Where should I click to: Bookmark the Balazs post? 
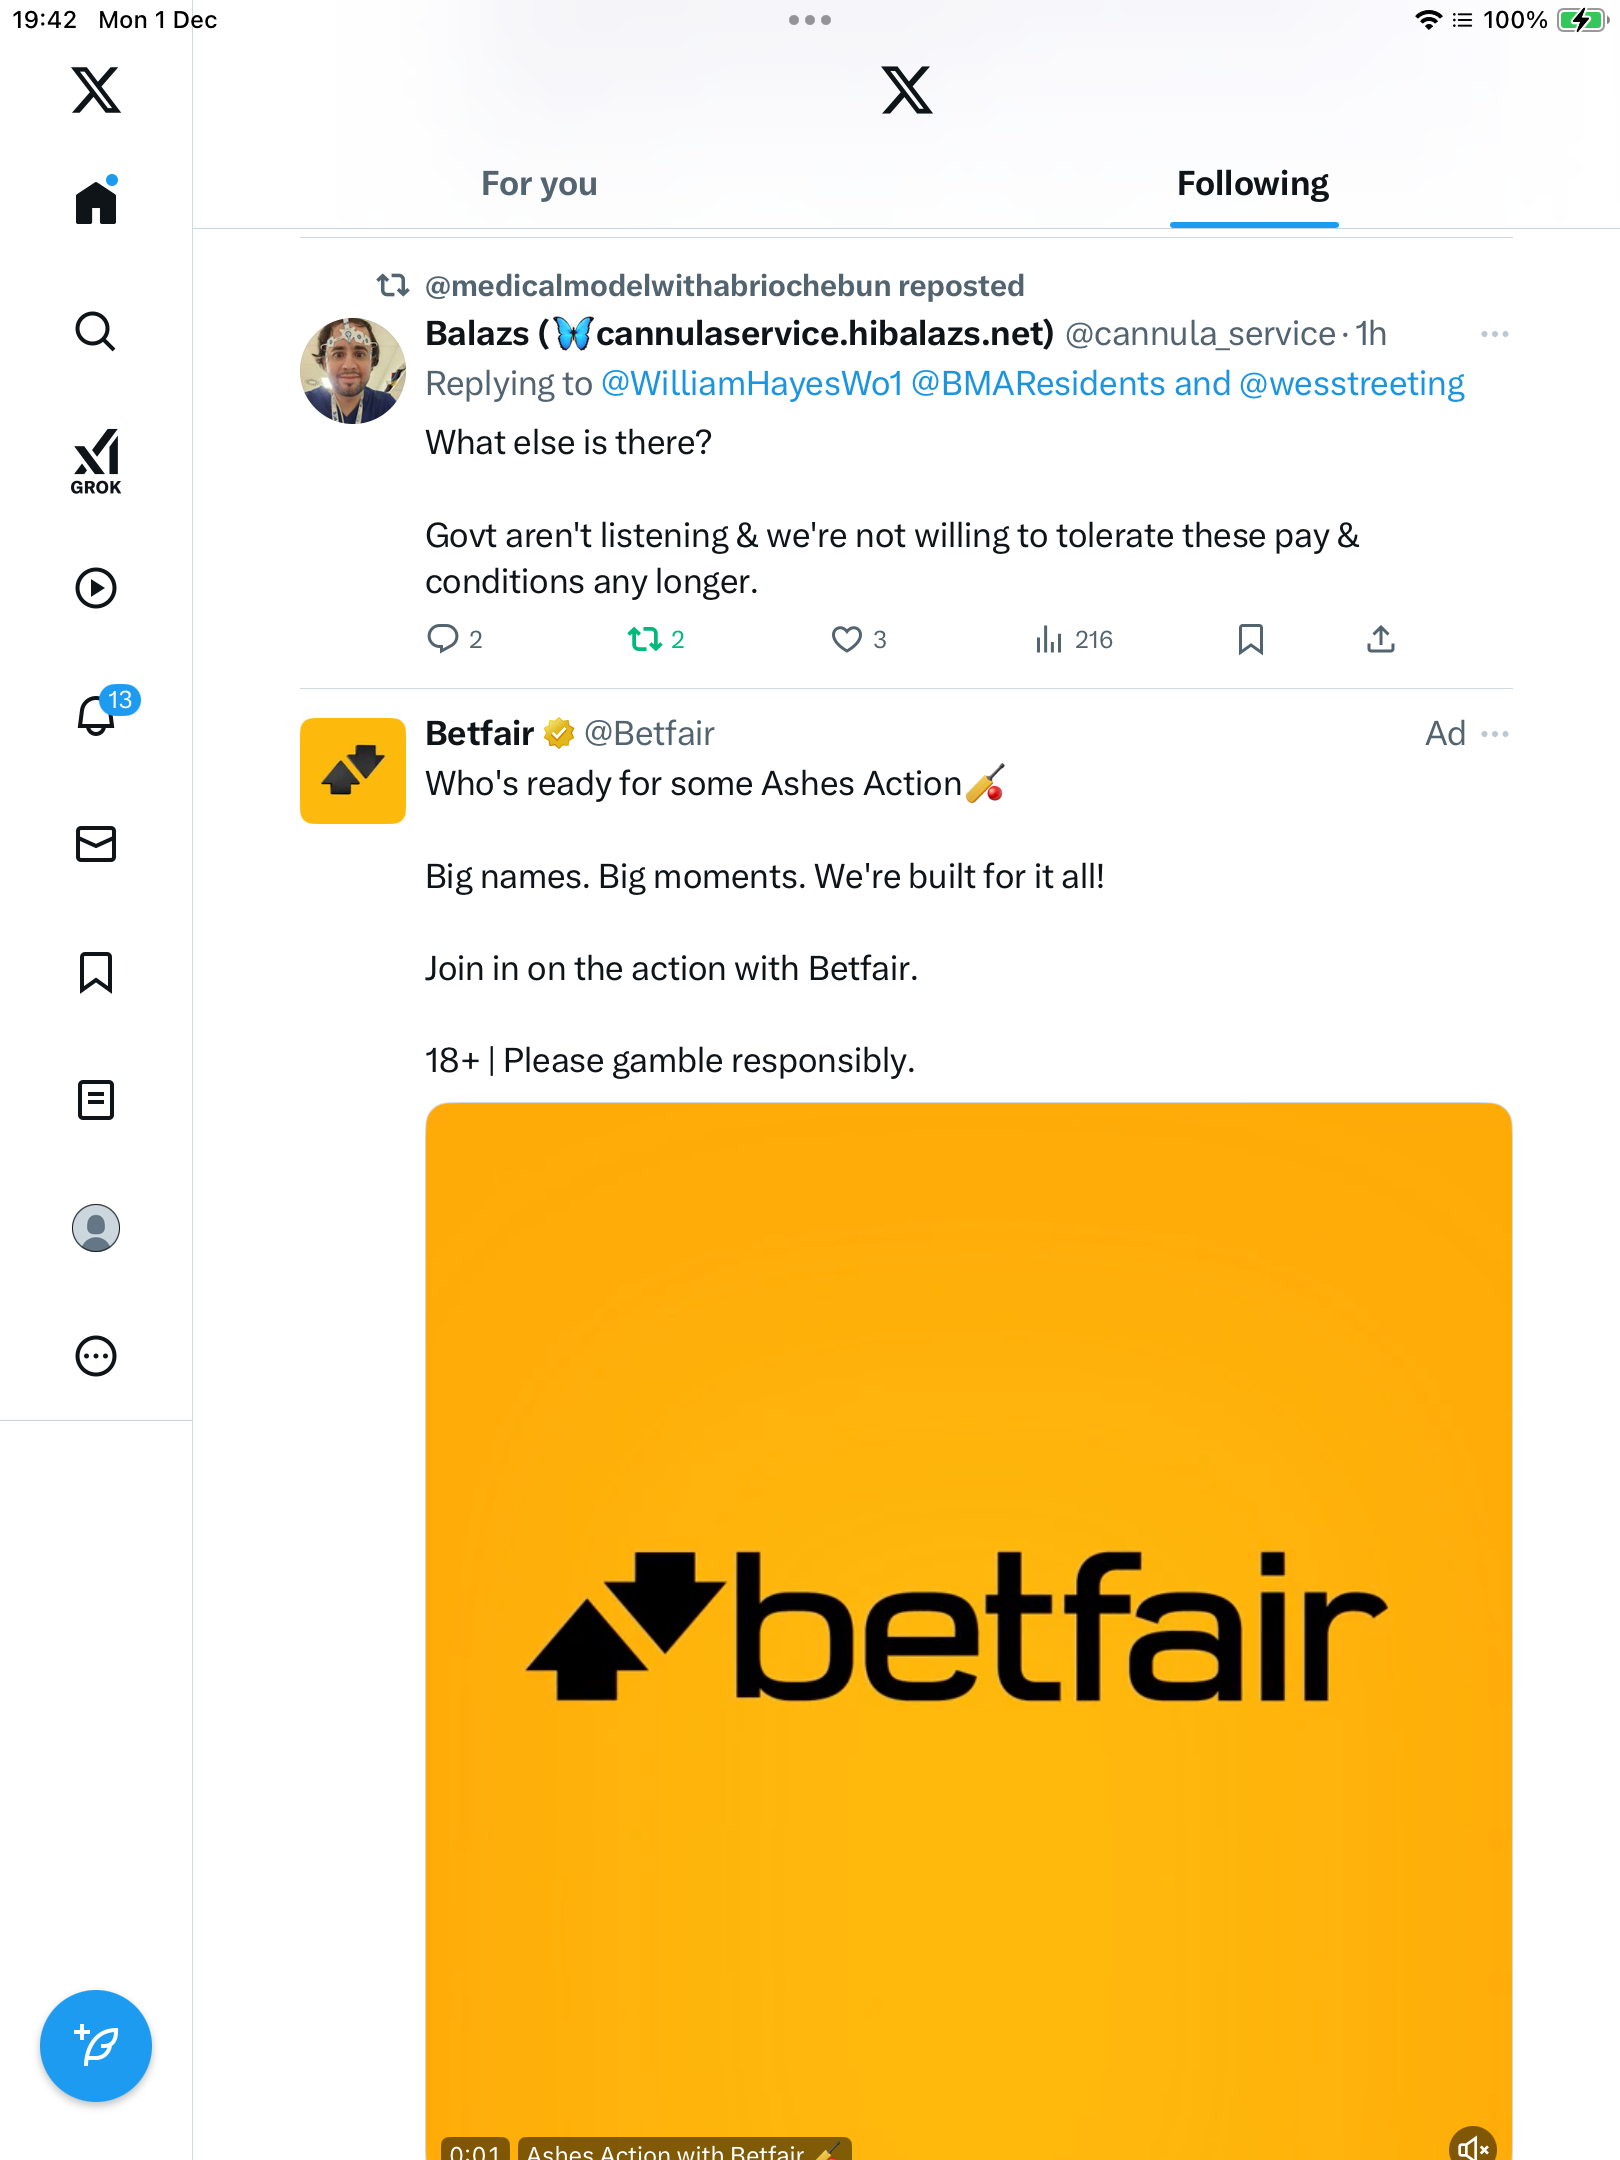pyautogui.click(x=1250, y=639)
